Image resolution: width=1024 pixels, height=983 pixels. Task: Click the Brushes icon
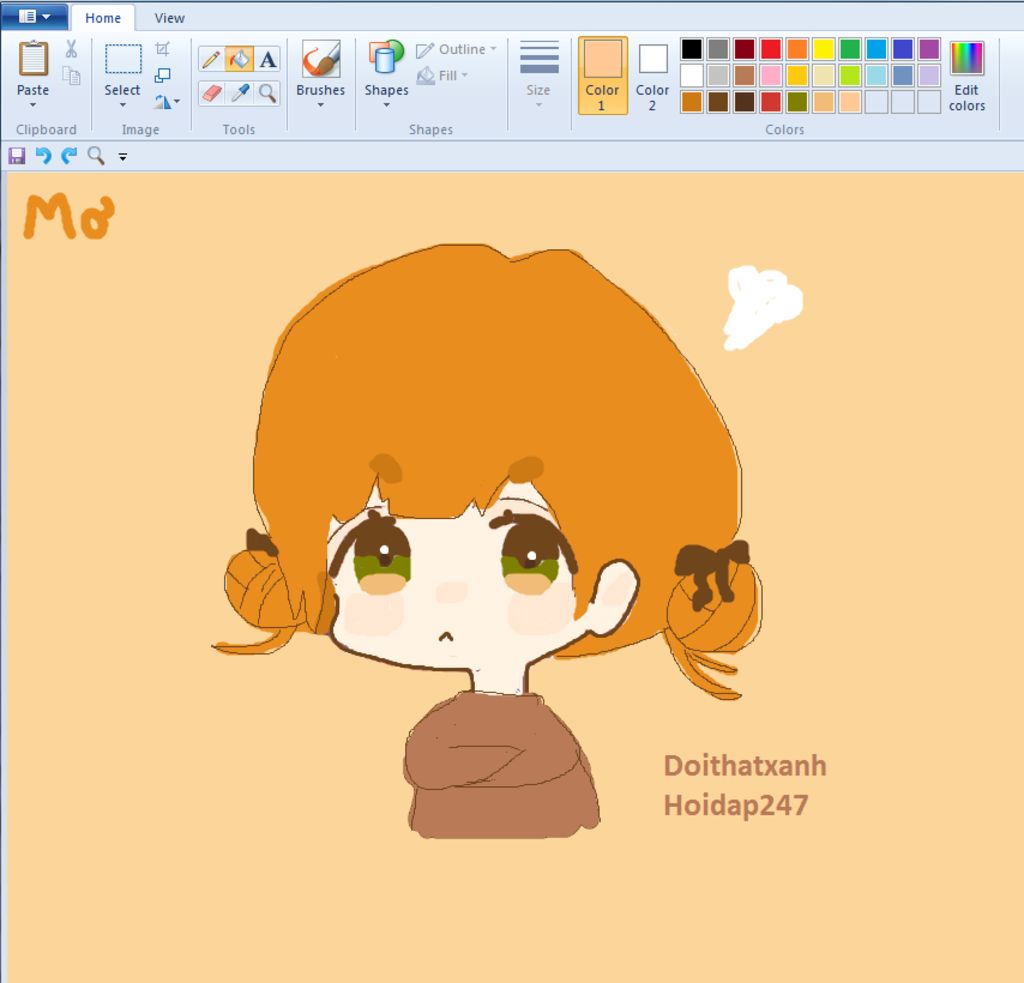321,59
